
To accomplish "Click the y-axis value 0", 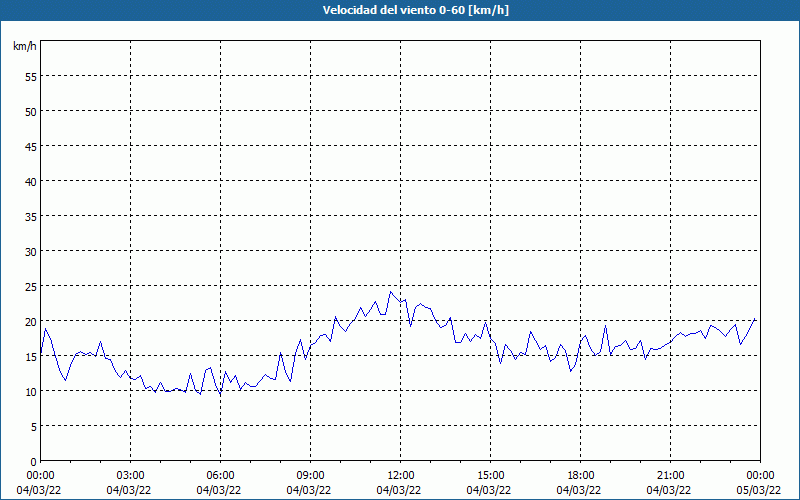I will (x=34, y=462).
